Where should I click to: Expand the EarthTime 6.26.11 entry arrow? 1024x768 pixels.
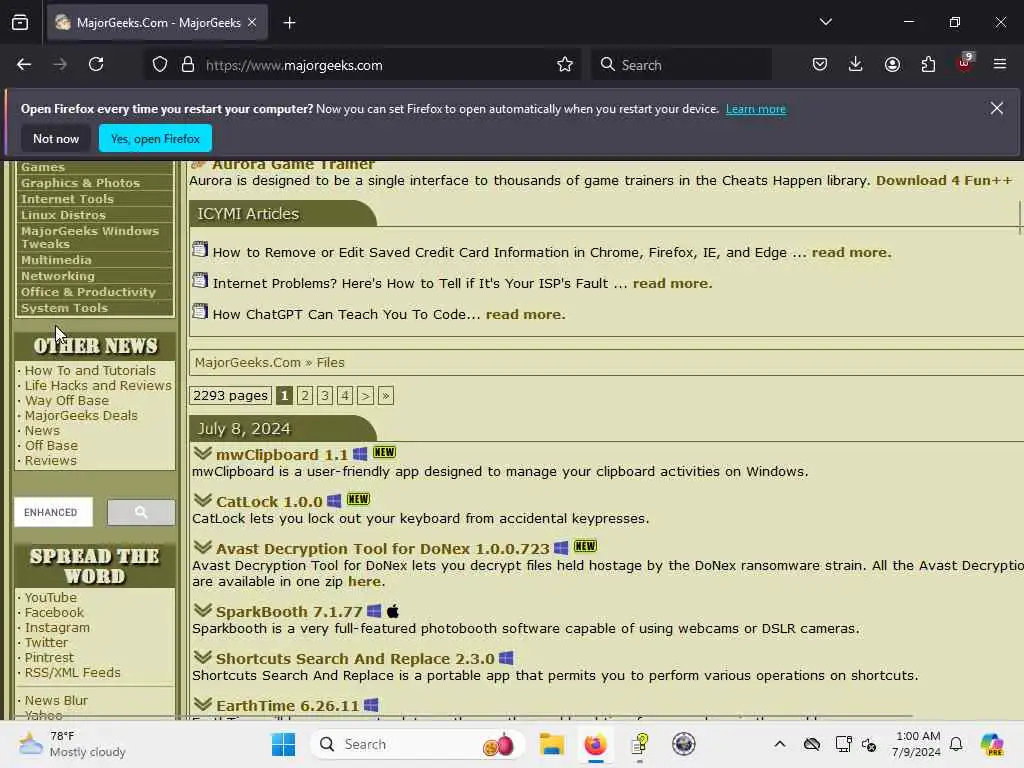(x=202, y=704)
